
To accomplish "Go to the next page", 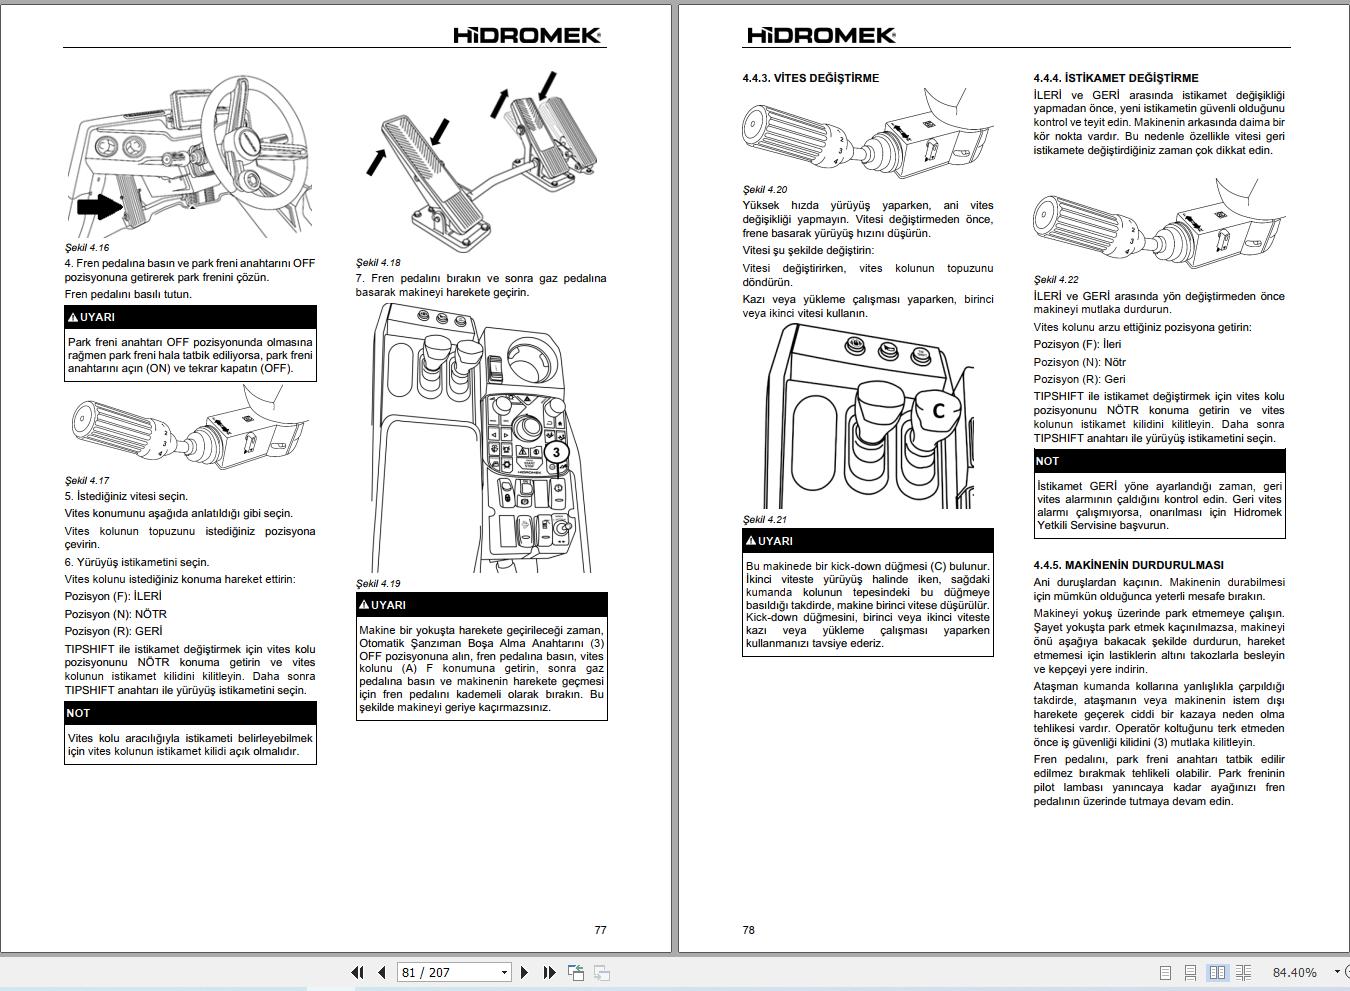I will coord(525,972).
